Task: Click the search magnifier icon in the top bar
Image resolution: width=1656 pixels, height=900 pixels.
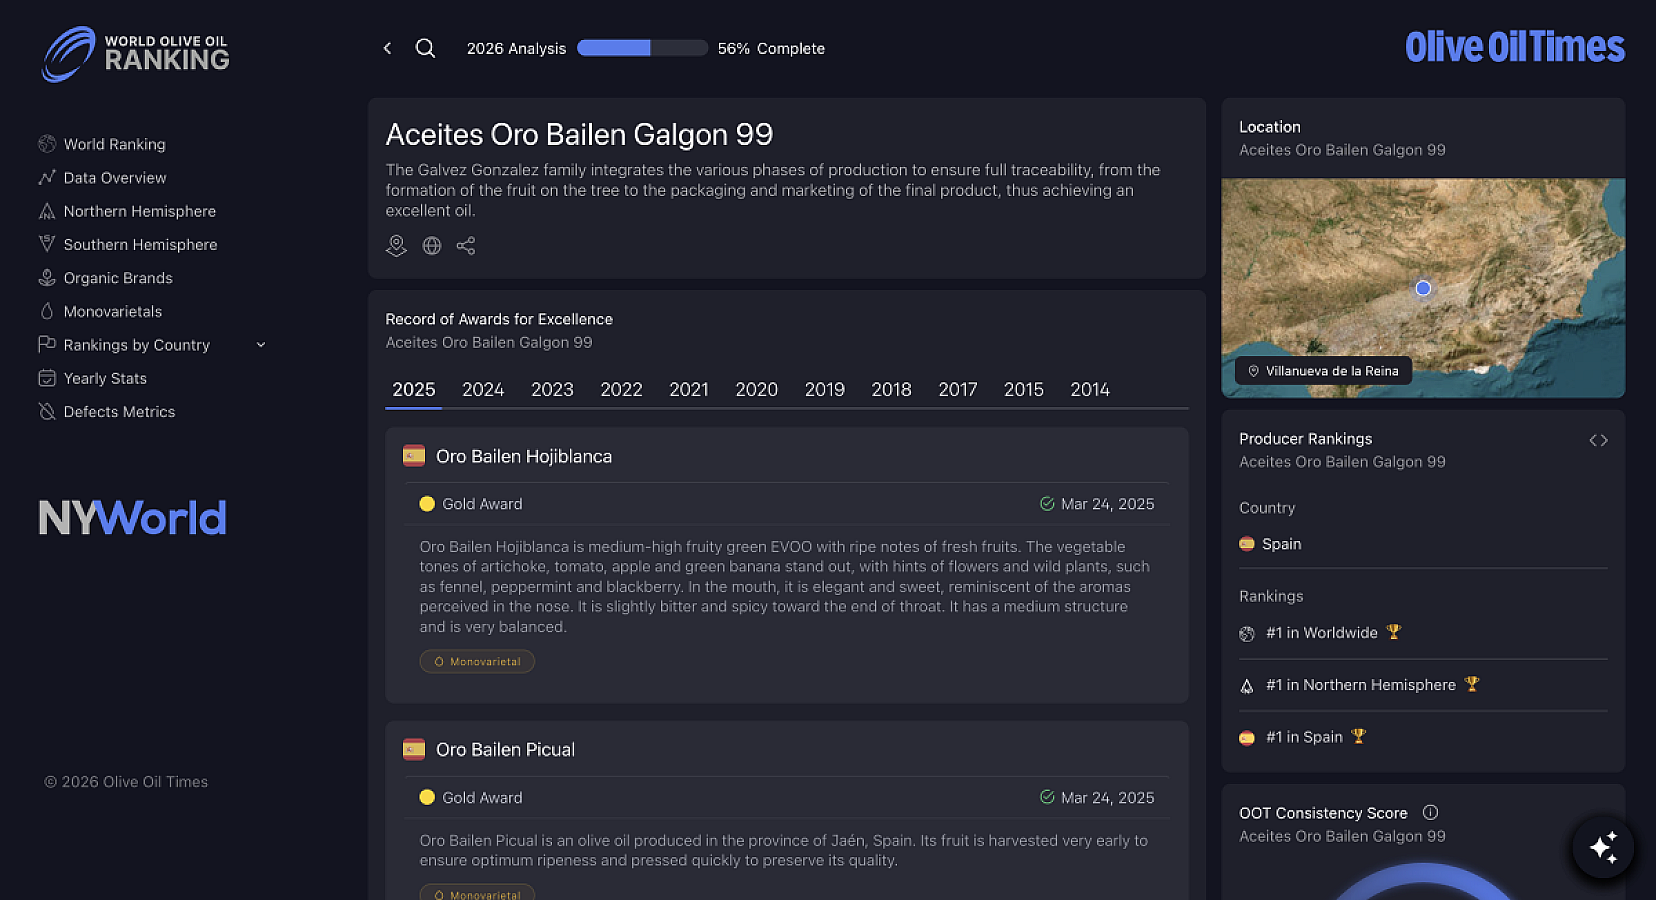Action: pyautogui.click(x=425, y=47)
